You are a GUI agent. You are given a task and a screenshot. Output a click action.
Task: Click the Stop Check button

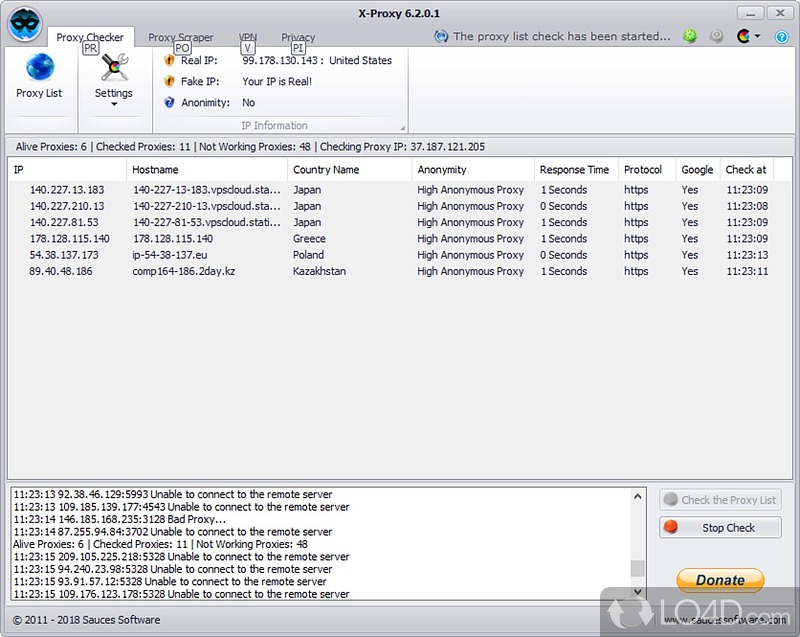click(720, 528)
